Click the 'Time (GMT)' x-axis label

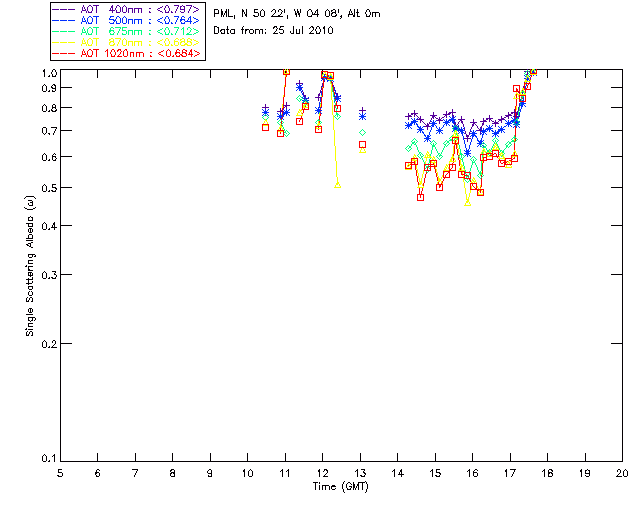click(x=340, y=485)
